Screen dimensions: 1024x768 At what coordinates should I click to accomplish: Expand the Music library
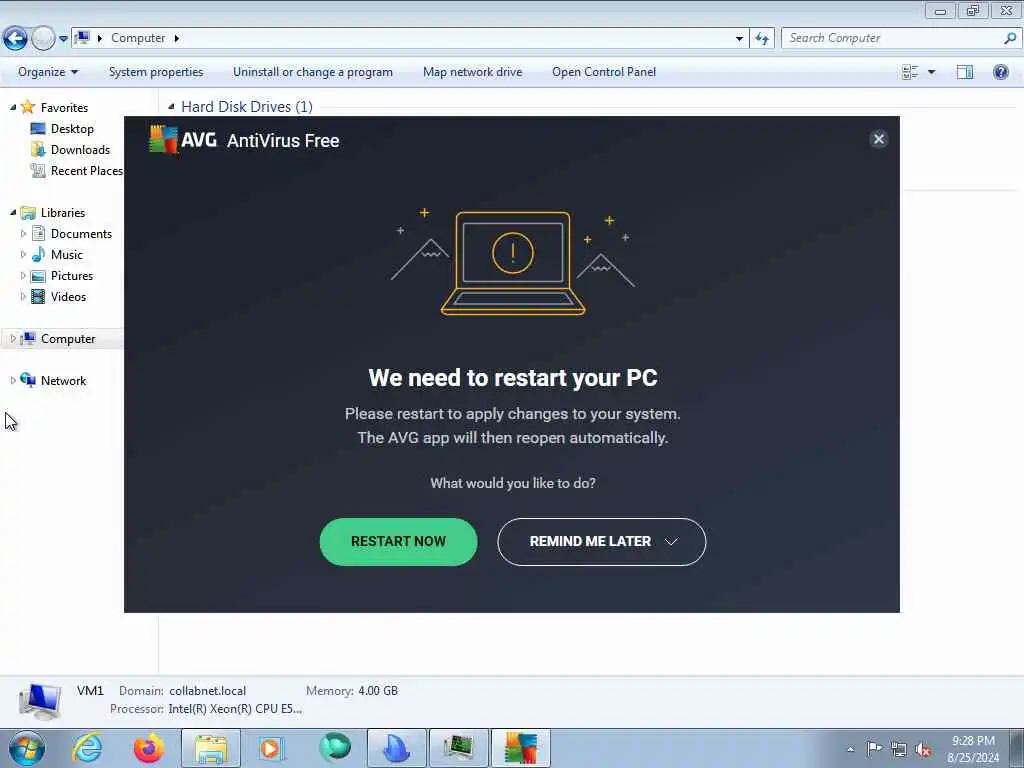(x=24, y=255)
